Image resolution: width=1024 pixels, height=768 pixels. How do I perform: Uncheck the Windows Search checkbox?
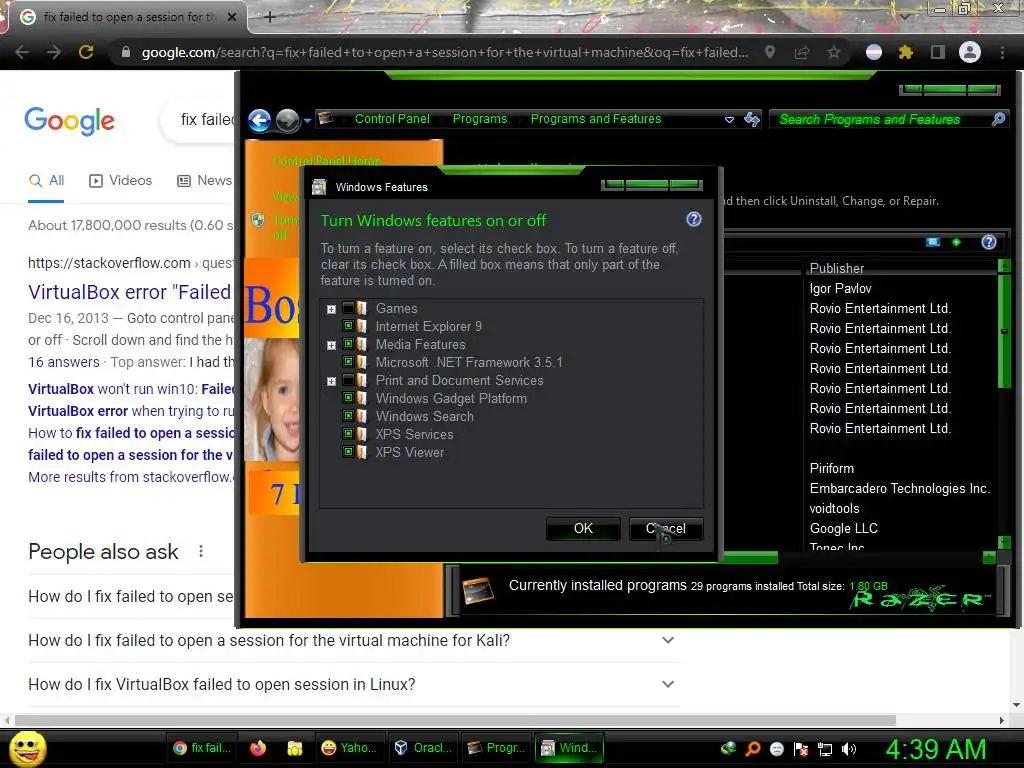(x=348, y=416)
